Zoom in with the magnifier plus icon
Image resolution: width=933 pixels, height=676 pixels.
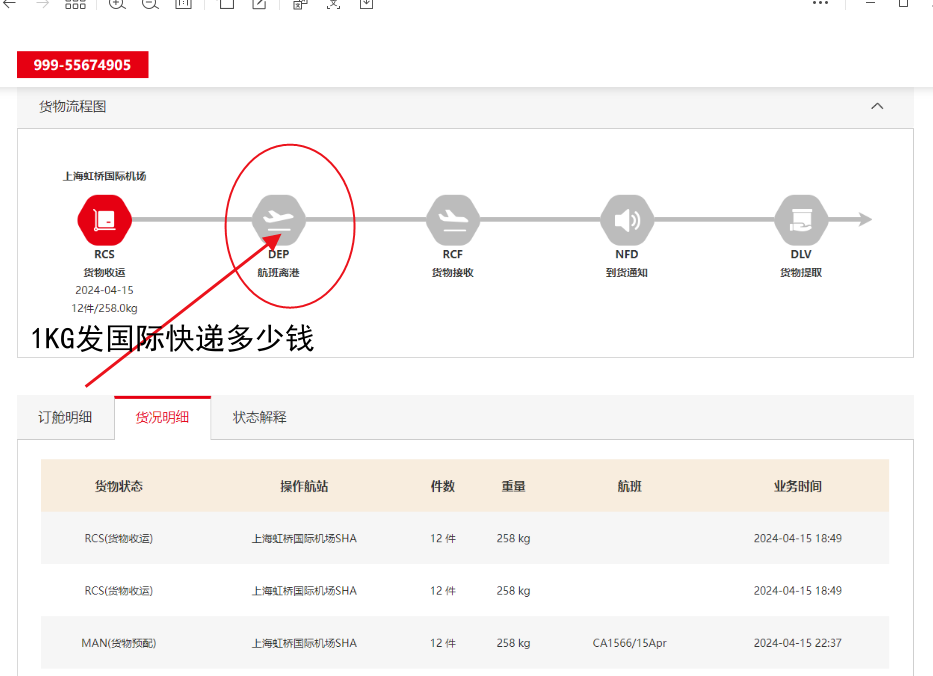point(117,4)
